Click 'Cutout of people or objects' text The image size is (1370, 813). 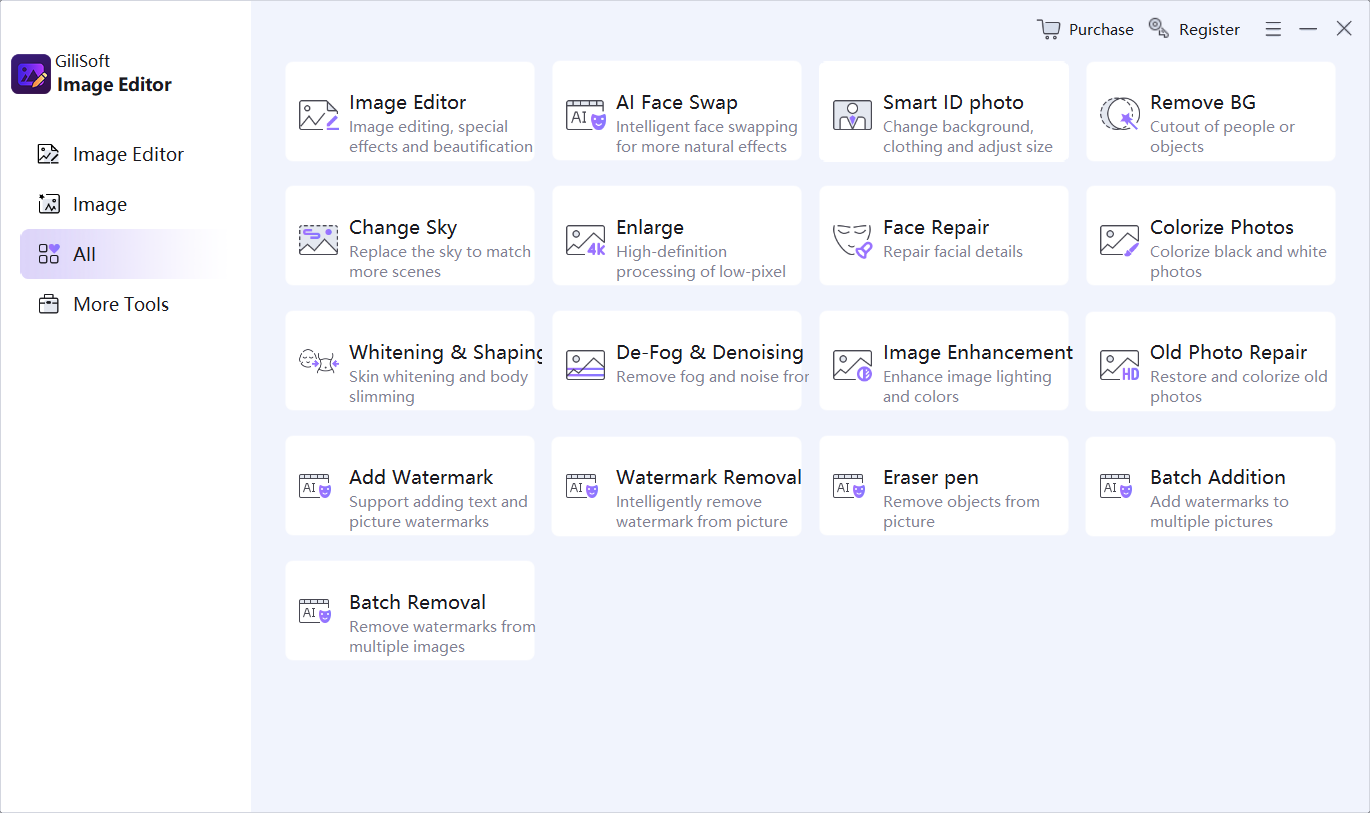point(1222,137)
